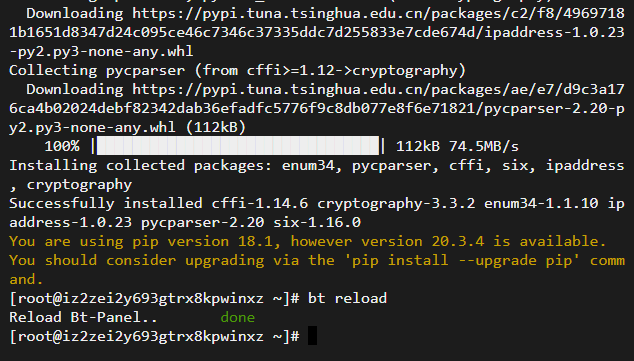Click the '112kB 74.5MB/s' speed readout
The width and height of the screenshot is (634, 361).
click(x=457, y=146)
